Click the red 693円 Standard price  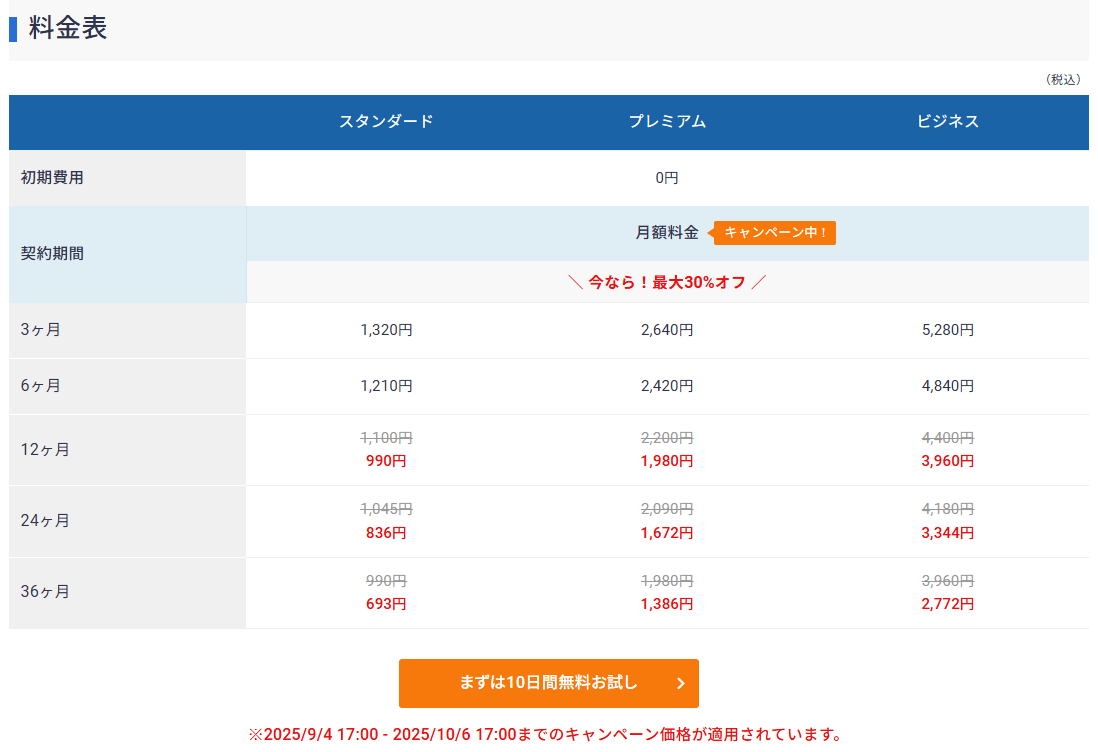(x=386, y=604)
